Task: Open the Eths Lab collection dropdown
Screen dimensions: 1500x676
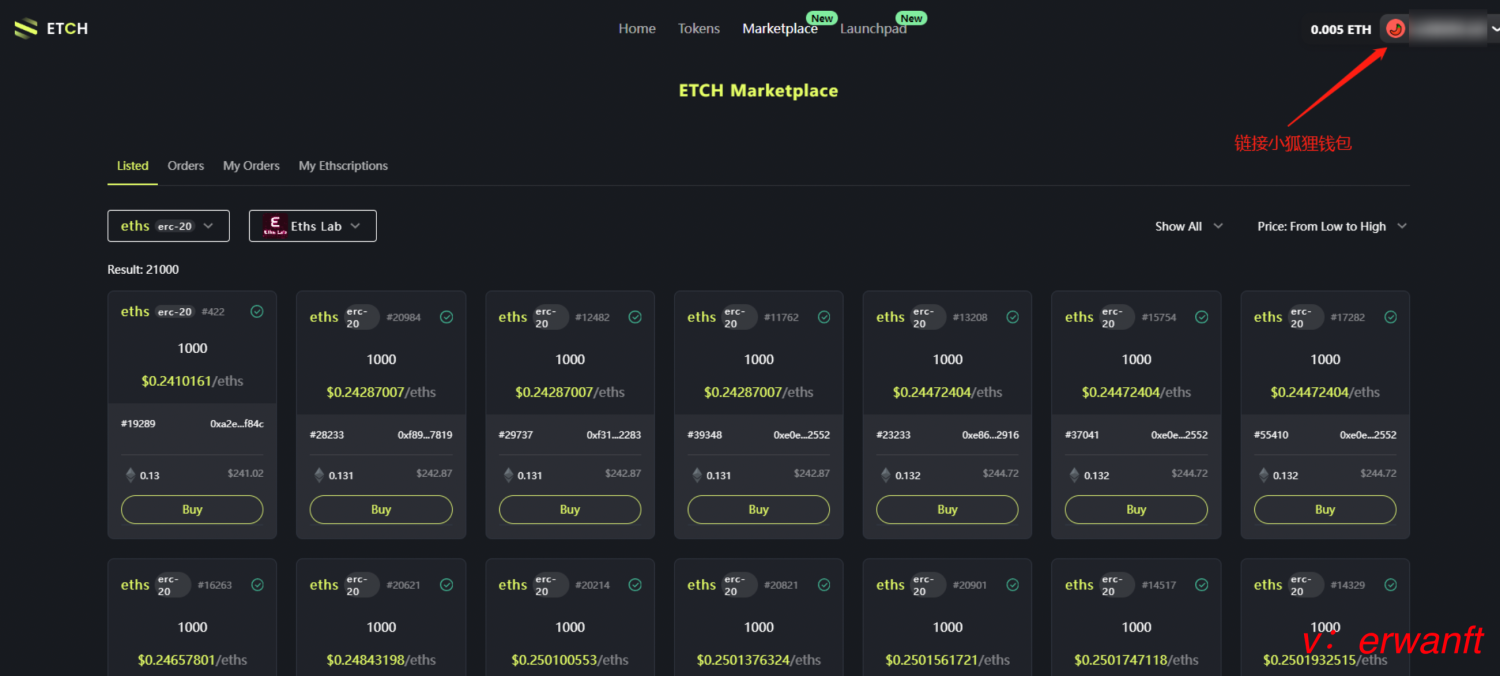Action: pyautogui.click(x=312, y=226)
